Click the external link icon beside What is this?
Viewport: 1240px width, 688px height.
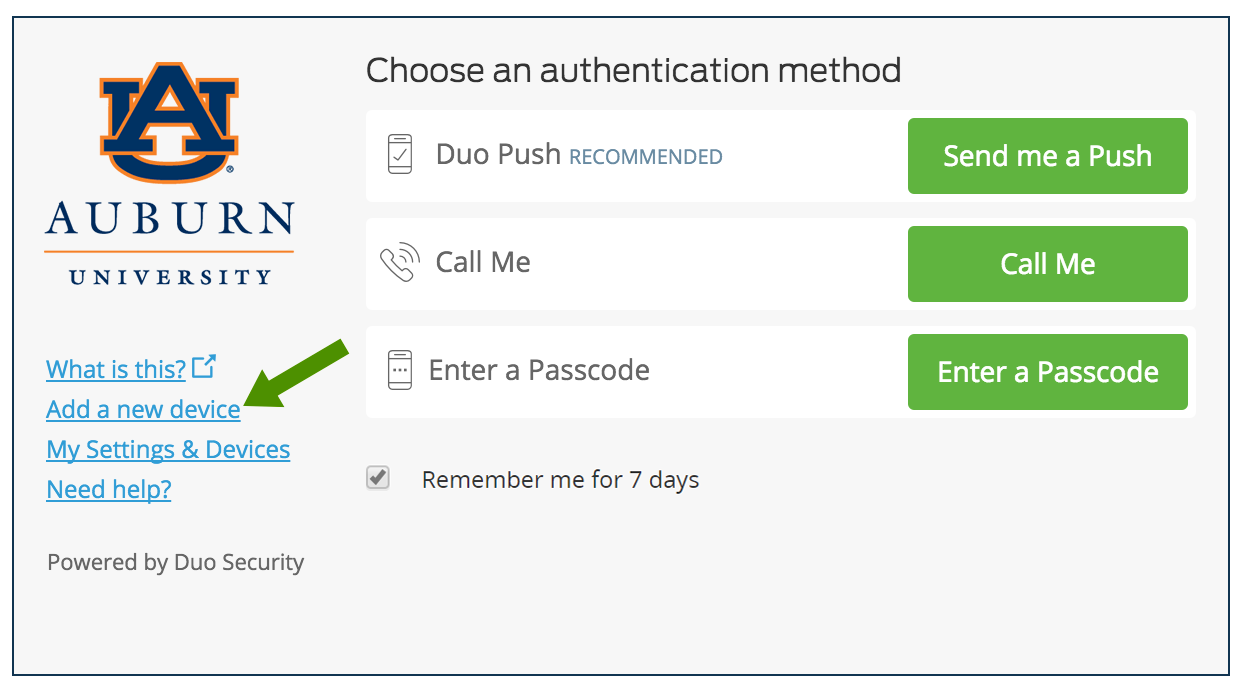(x=204, y=367)
